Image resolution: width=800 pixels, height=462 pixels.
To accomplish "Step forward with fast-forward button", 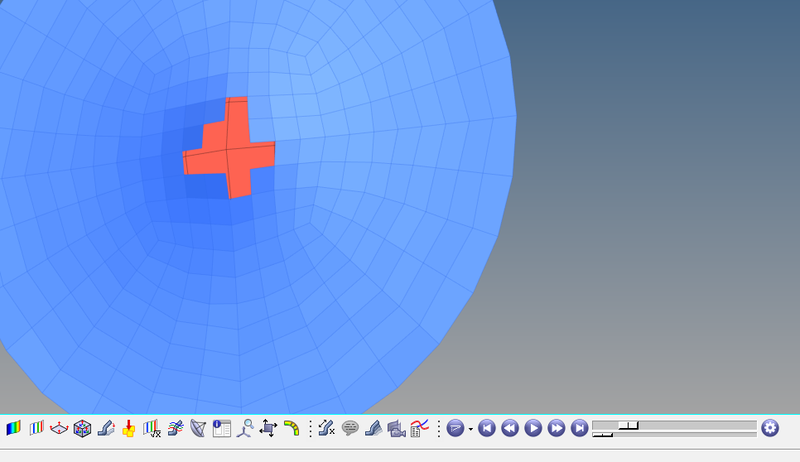I will [556, 428].
